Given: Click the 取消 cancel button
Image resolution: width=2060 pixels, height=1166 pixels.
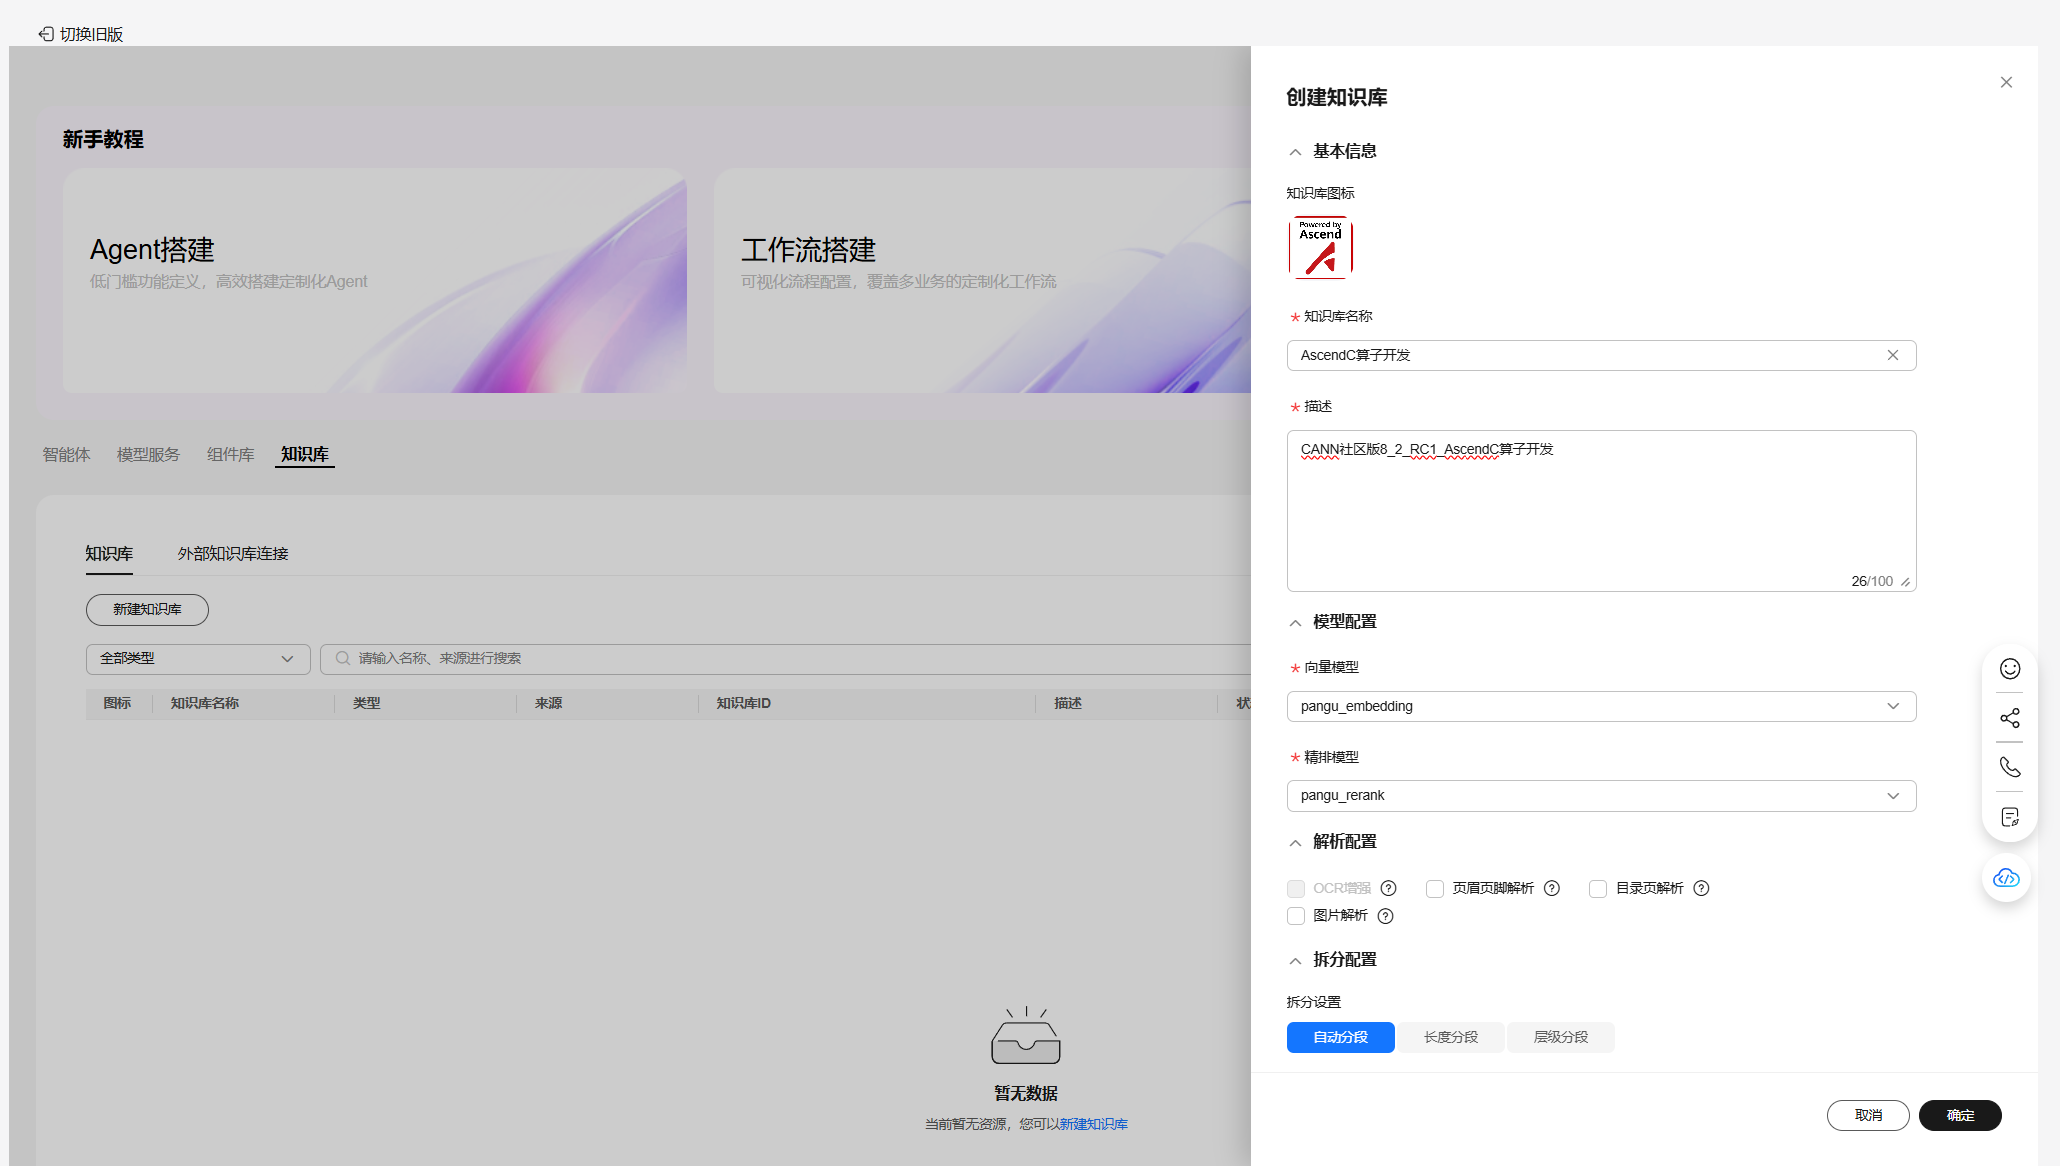Looking at the screenshot, I should coord(1867,1115).
